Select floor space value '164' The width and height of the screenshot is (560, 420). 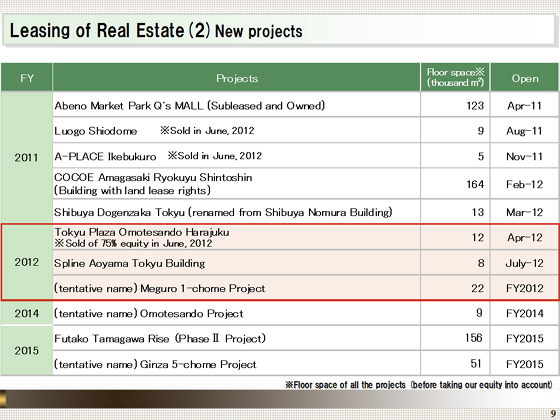point(475,184)
